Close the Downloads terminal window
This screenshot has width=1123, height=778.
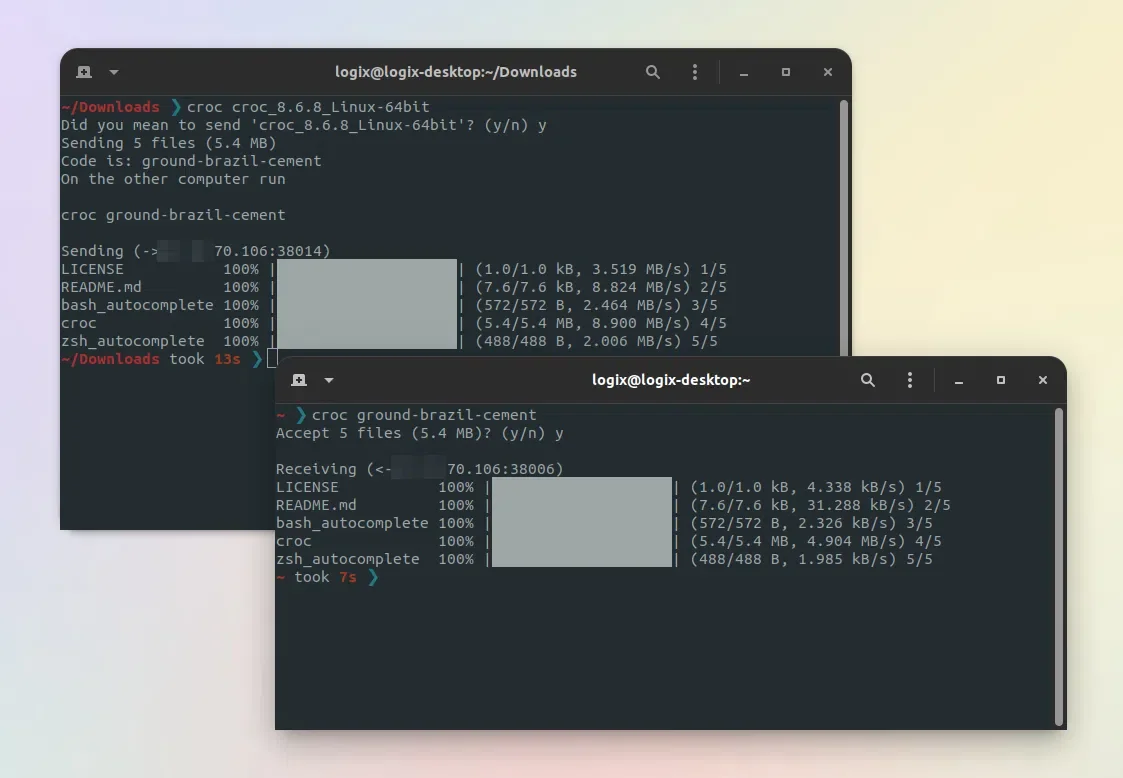[828, 72]
